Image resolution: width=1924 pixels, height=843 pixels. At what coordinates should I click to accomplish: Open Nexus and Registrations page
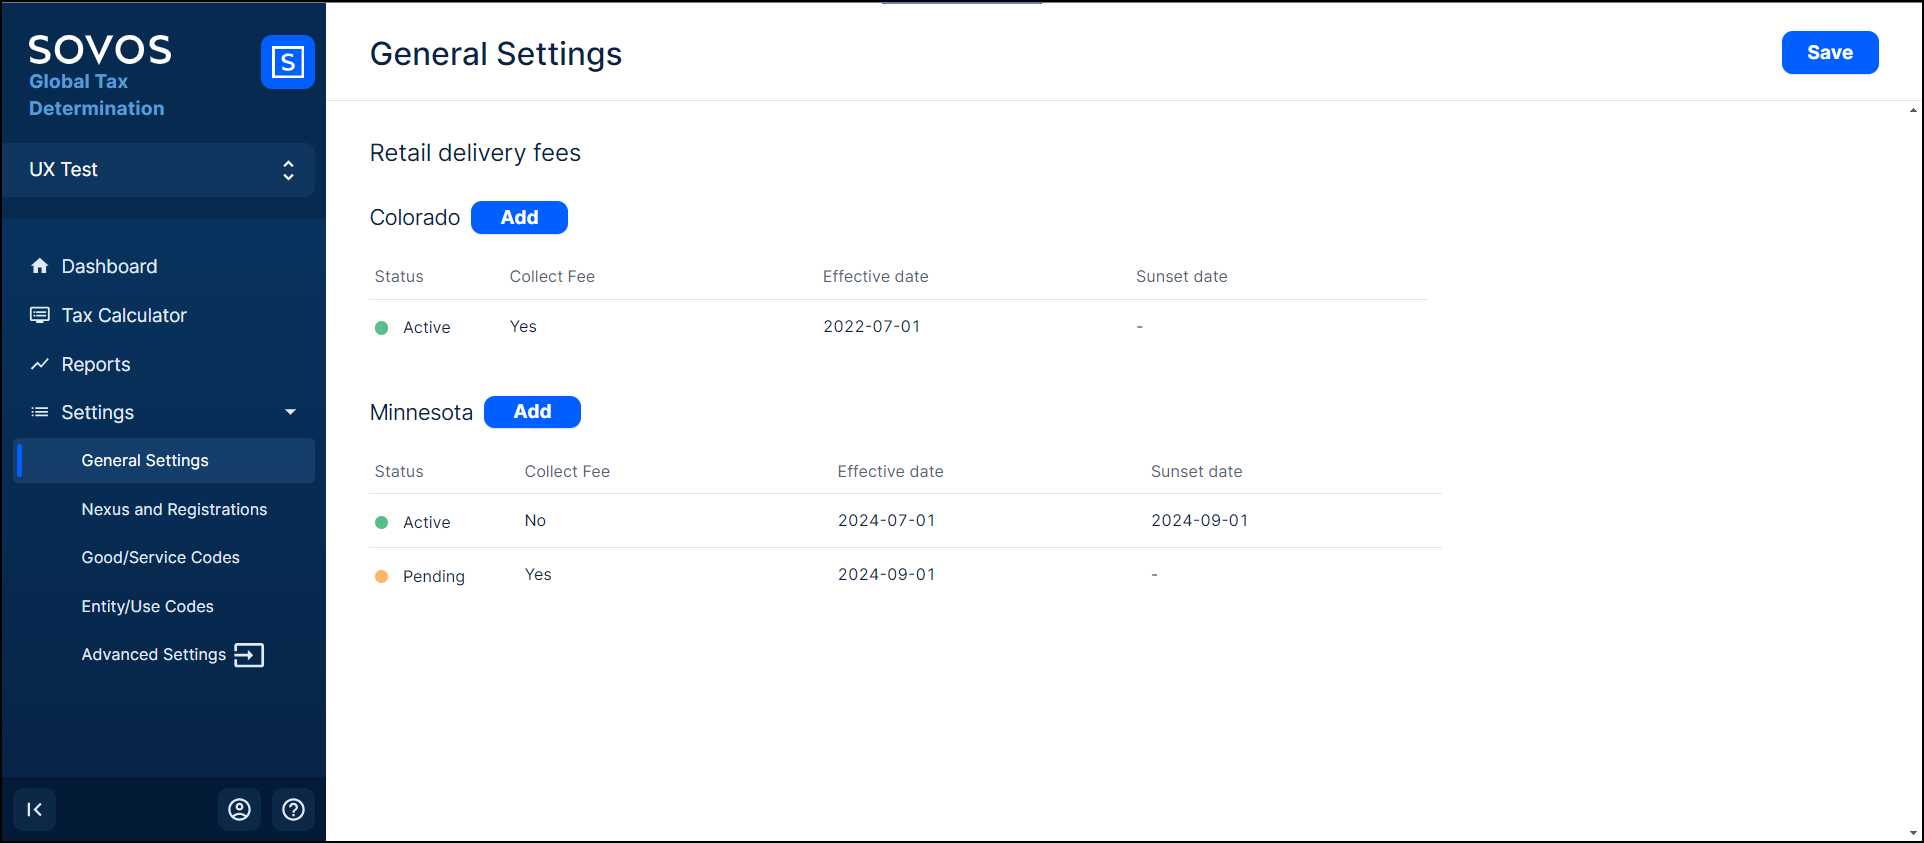pyautogui.click(x=174, y=509)
